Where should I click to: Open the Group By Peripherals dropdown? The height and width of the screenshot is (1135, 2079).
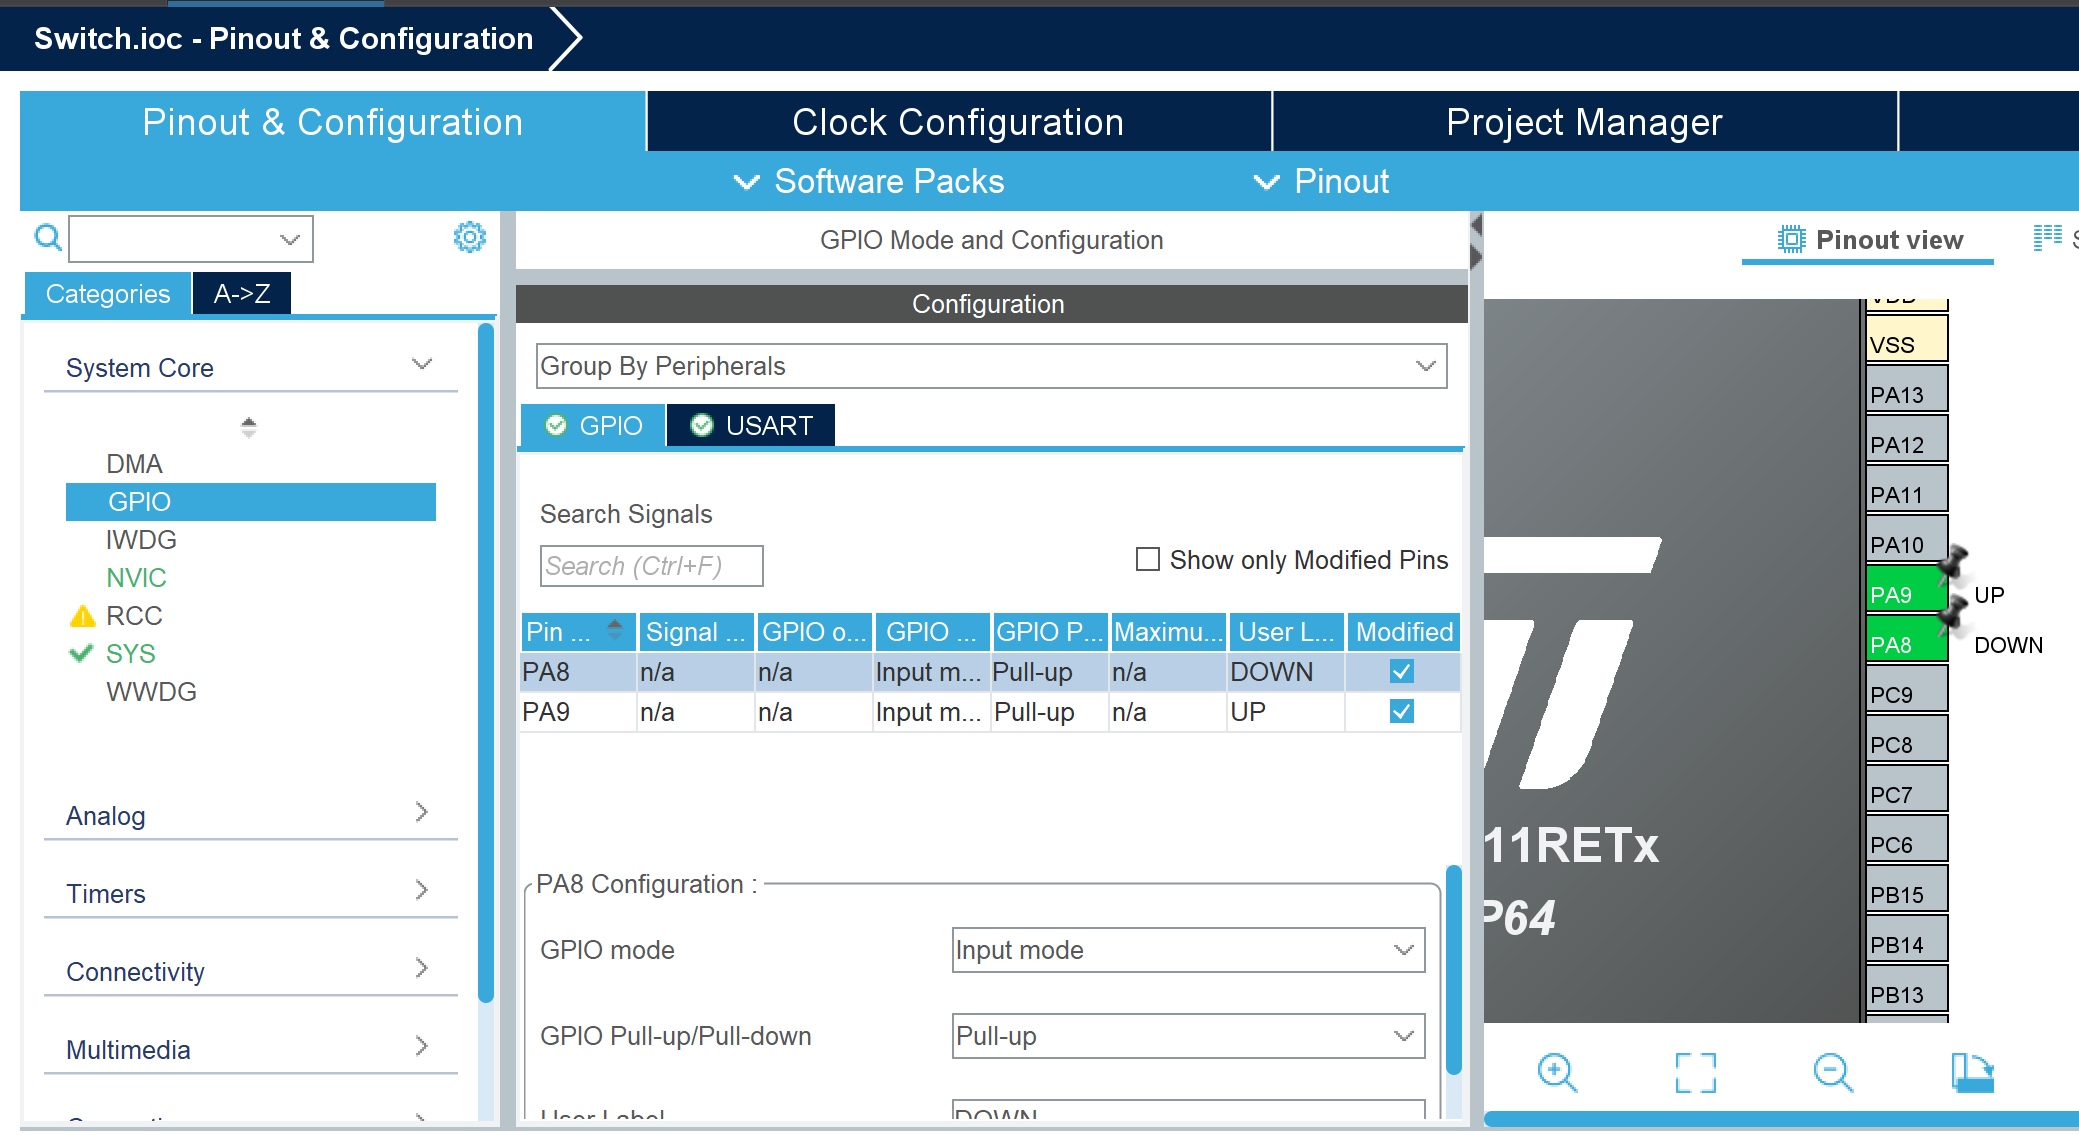click(x=990, y=366)
